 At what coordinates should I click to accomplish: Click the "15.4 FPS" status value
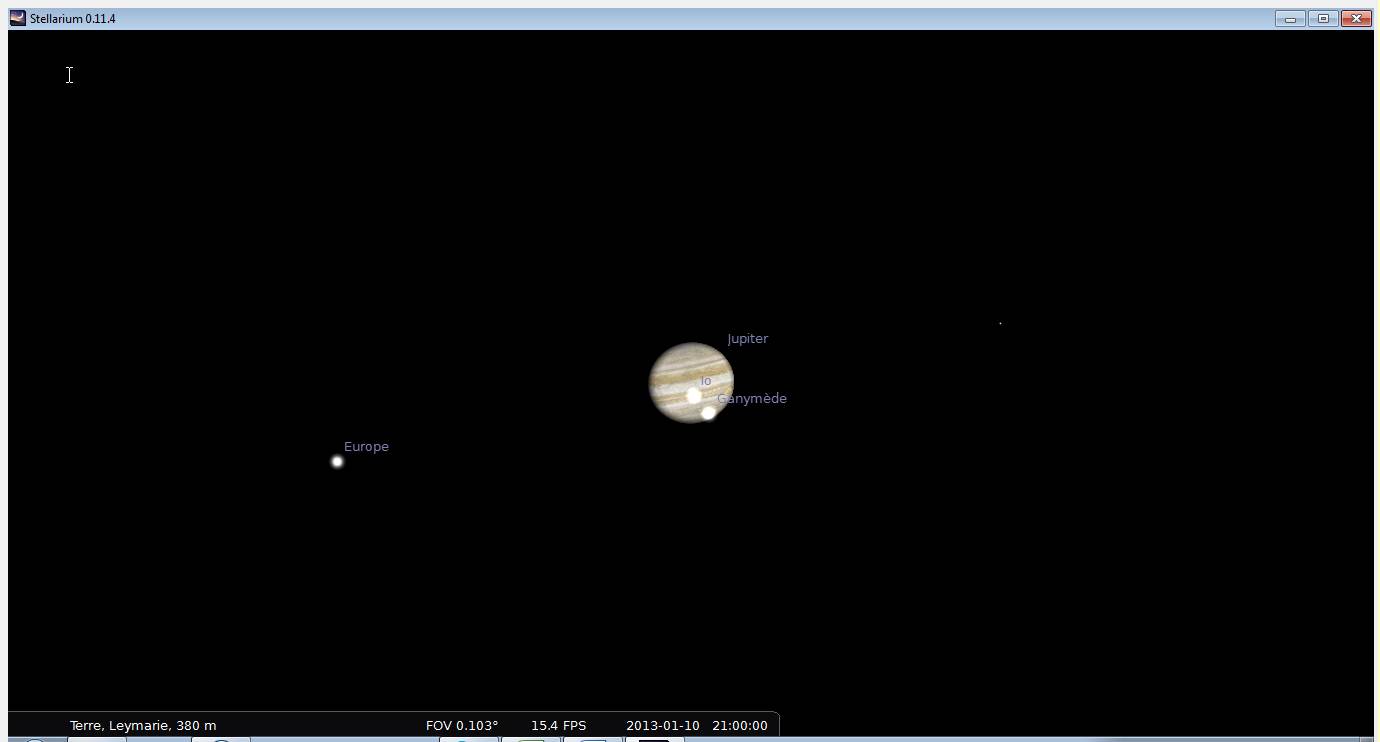tap(559, 726)
